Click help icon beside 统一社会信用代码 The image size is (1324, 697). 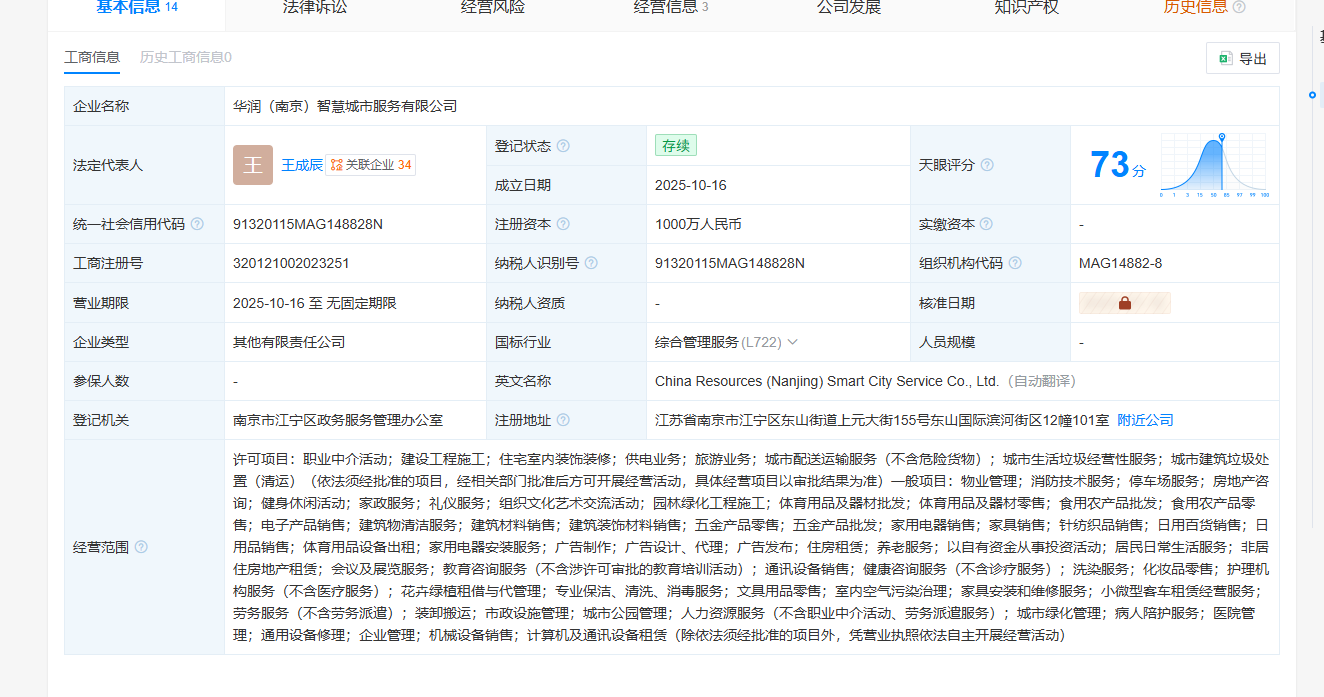197,224
